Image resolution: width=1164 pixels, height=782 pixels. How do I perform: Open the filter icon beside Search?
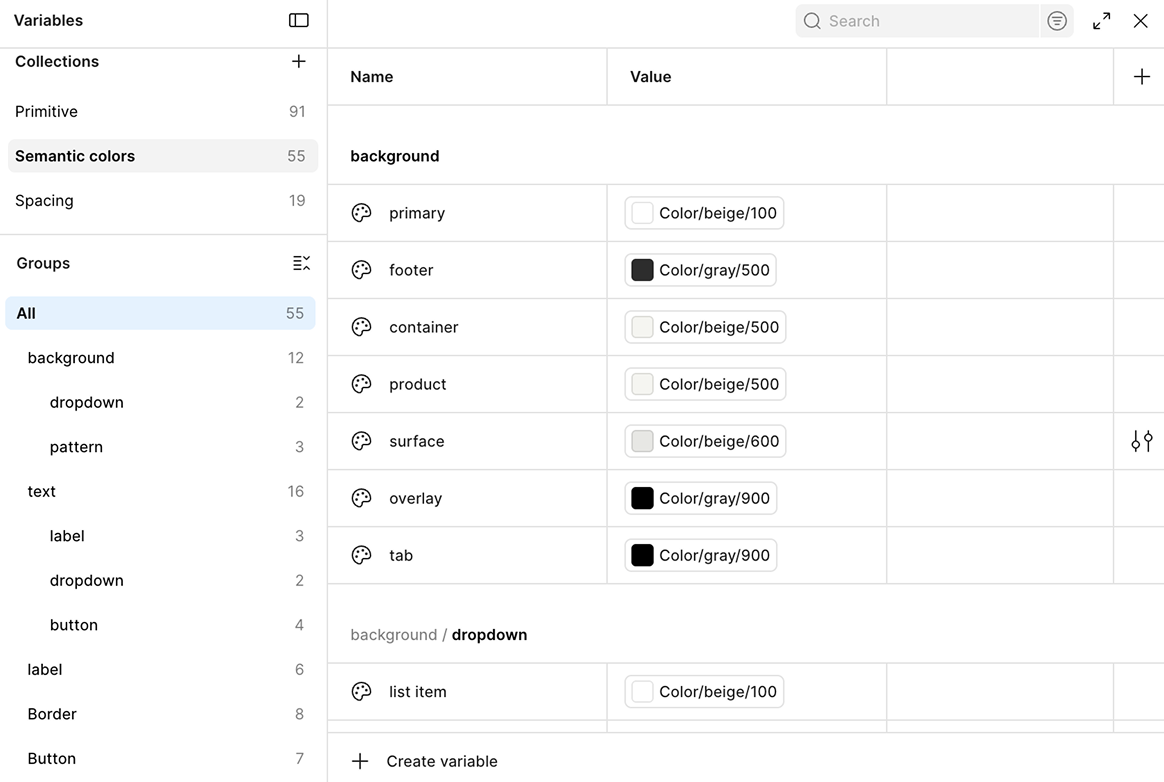pos(1056,21)
